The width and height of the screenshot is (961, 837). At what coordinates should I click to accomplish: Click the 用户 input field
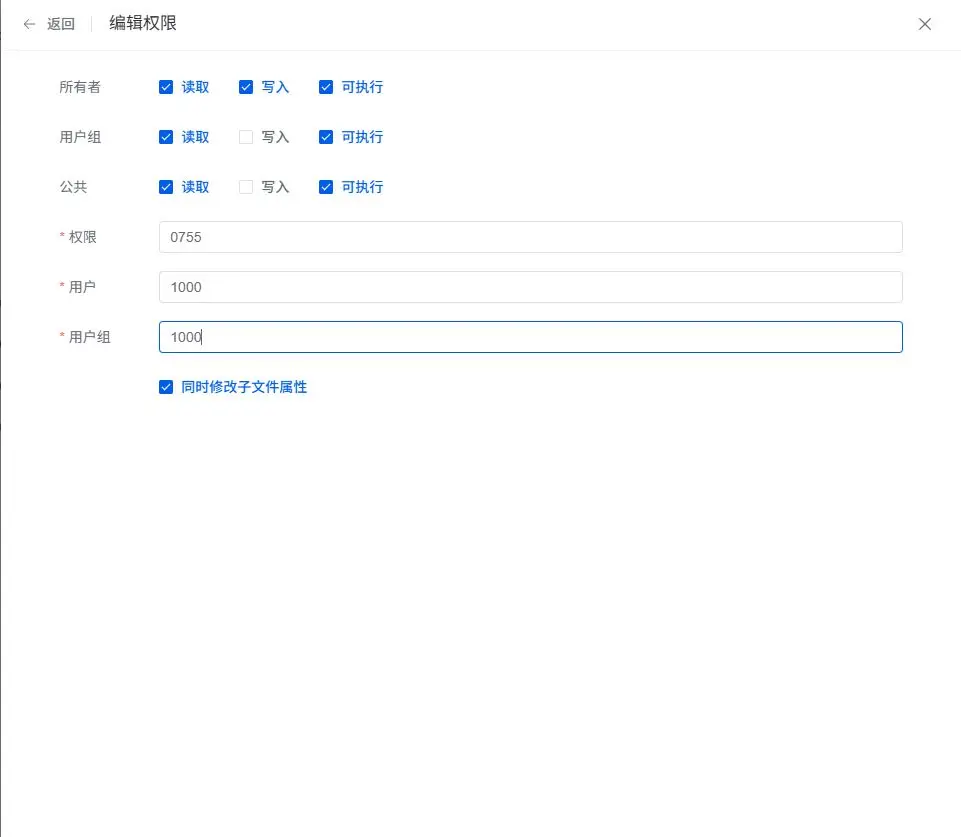point(530,287)
